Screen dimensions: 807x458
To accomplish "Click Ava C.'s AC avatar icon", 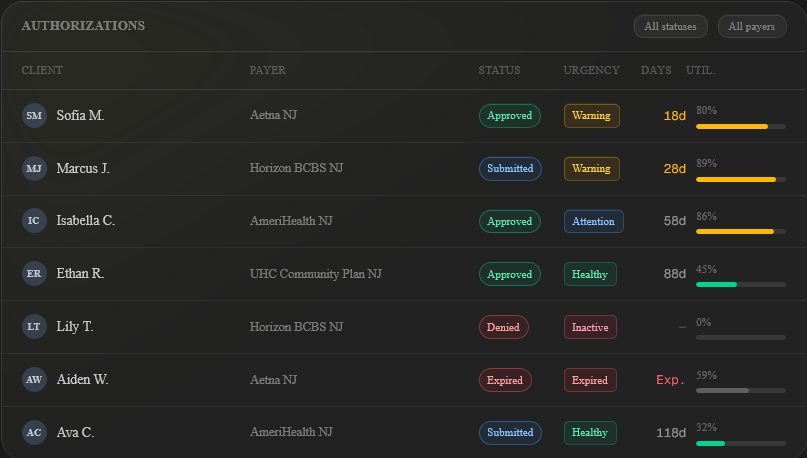I will pyautogui.click(x=34, y=433).
